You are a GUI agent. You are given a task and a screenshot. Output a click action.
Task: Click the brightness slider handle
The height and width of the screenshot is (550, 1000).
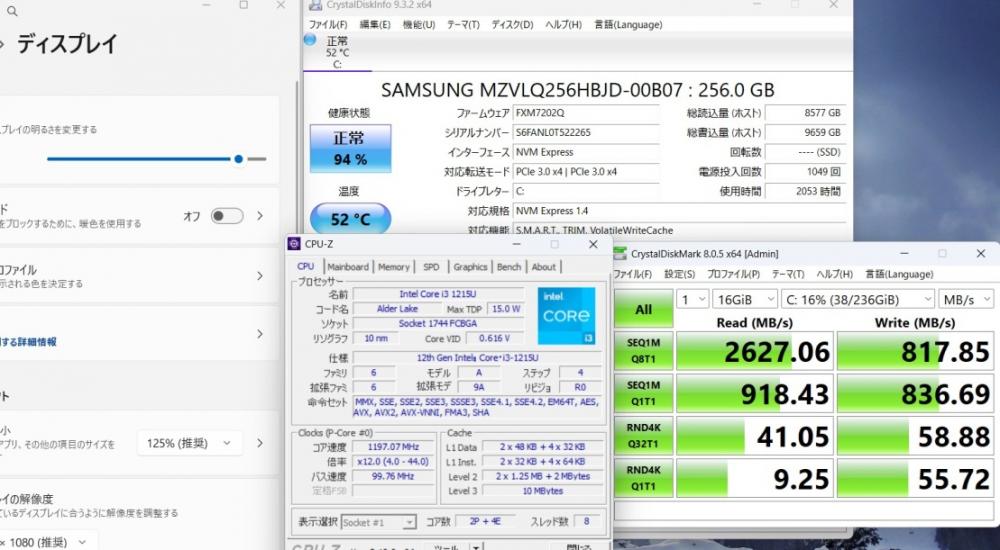click(x=239, y=159)
